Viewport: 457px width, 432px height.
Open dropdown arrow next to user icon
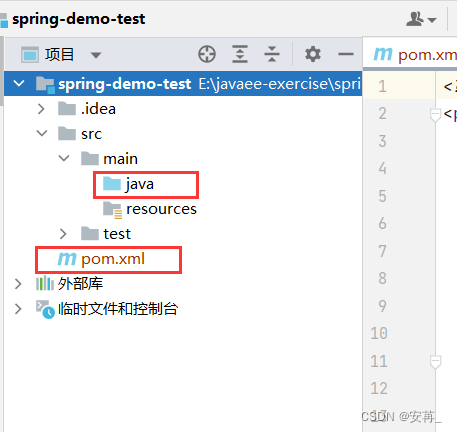click(x=432, y=20)
